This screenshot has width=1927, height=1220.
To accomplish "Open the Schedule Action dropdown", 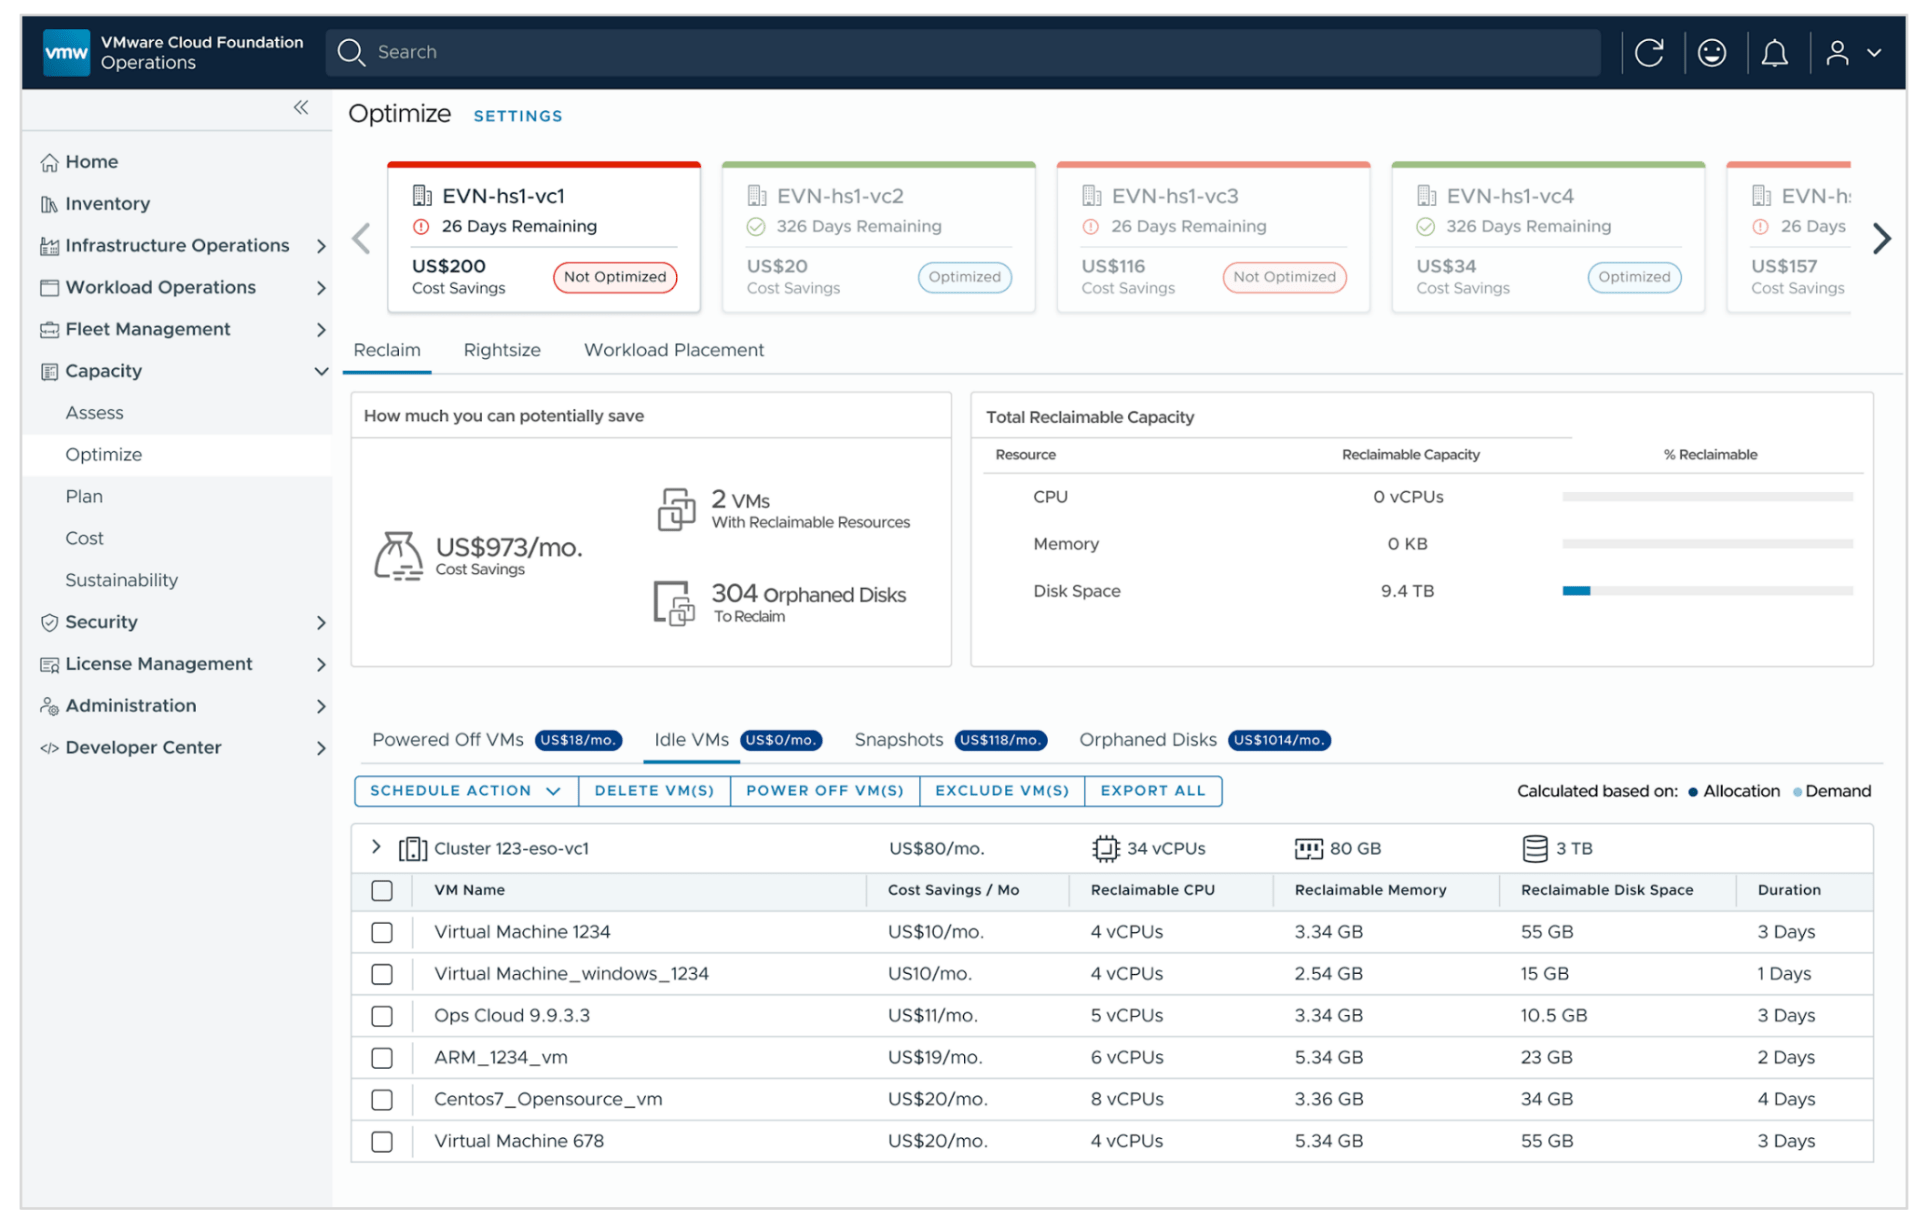I will [464, 790].
